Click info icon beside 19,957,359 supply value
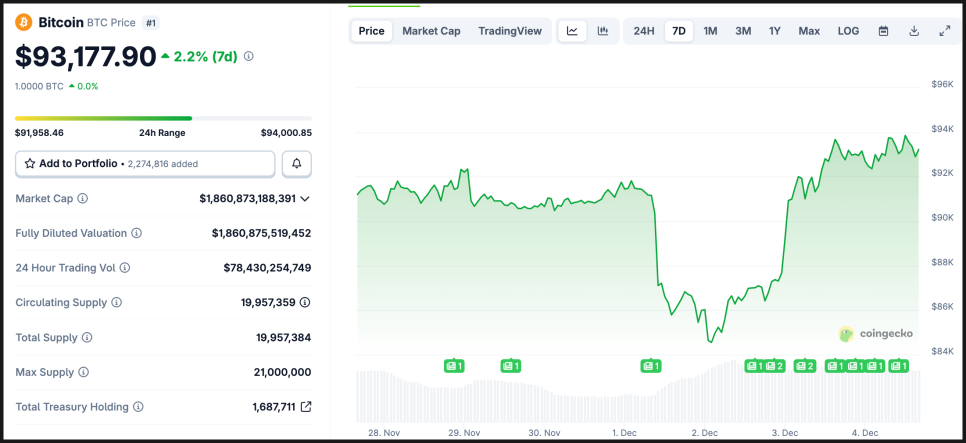Viewport: 966px width, 443px height. 305,302
